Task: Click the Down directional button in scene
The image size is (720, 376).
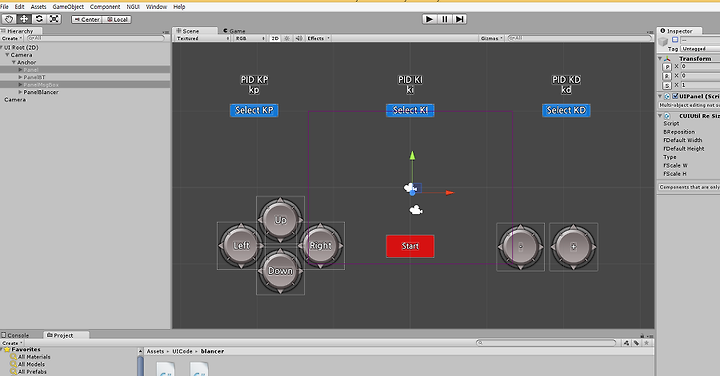Action: [280, 271]
